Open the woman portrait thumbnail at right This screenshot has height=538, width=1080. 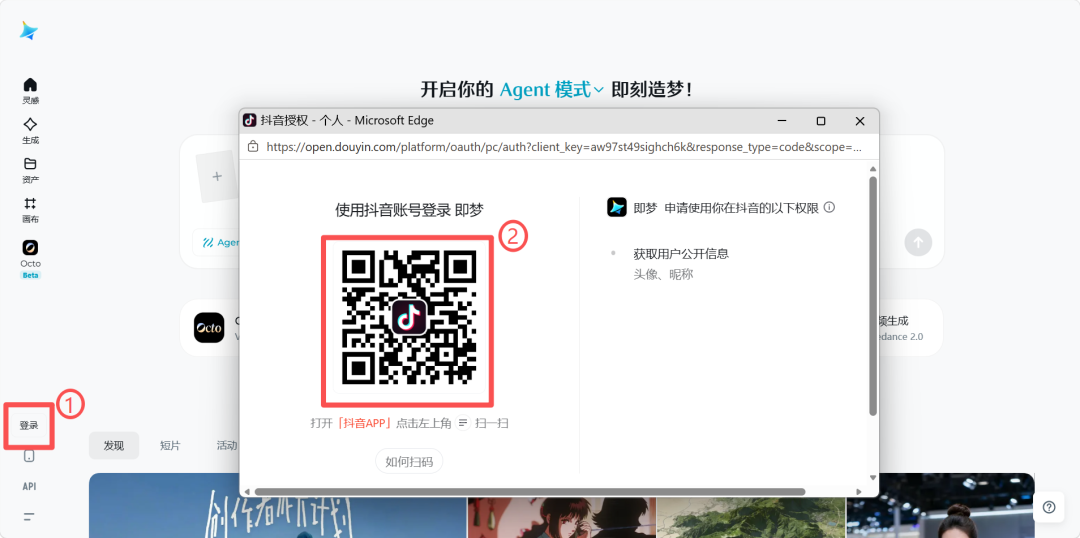[x=940, y=506]
